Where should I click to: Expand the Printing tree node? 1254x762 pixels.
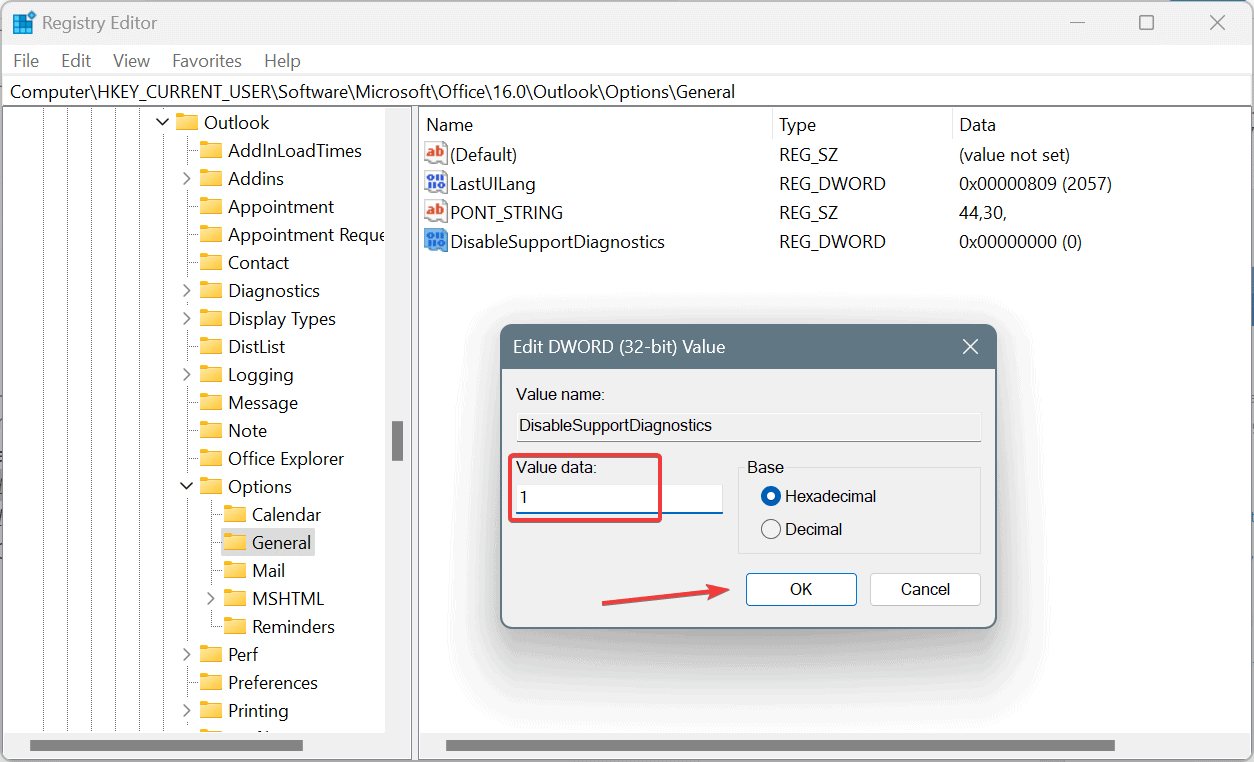pyautogui.click(x=187, y=710)
